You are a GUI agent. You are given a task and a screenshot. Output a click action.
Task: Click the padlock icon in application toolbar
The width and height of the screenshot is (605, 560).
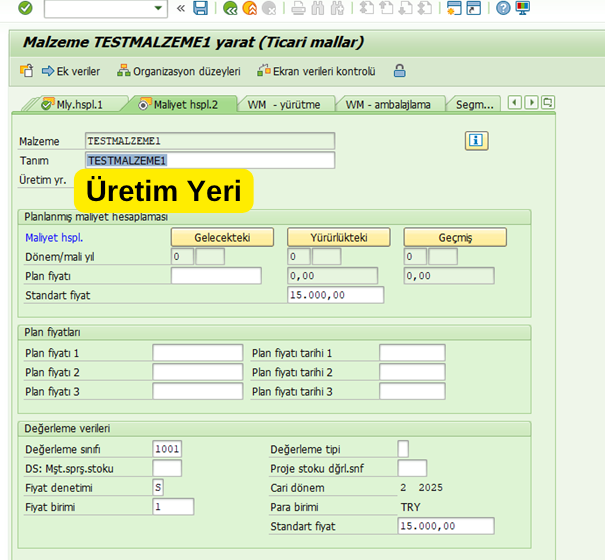pyautogui.click(x=400, y=71)
